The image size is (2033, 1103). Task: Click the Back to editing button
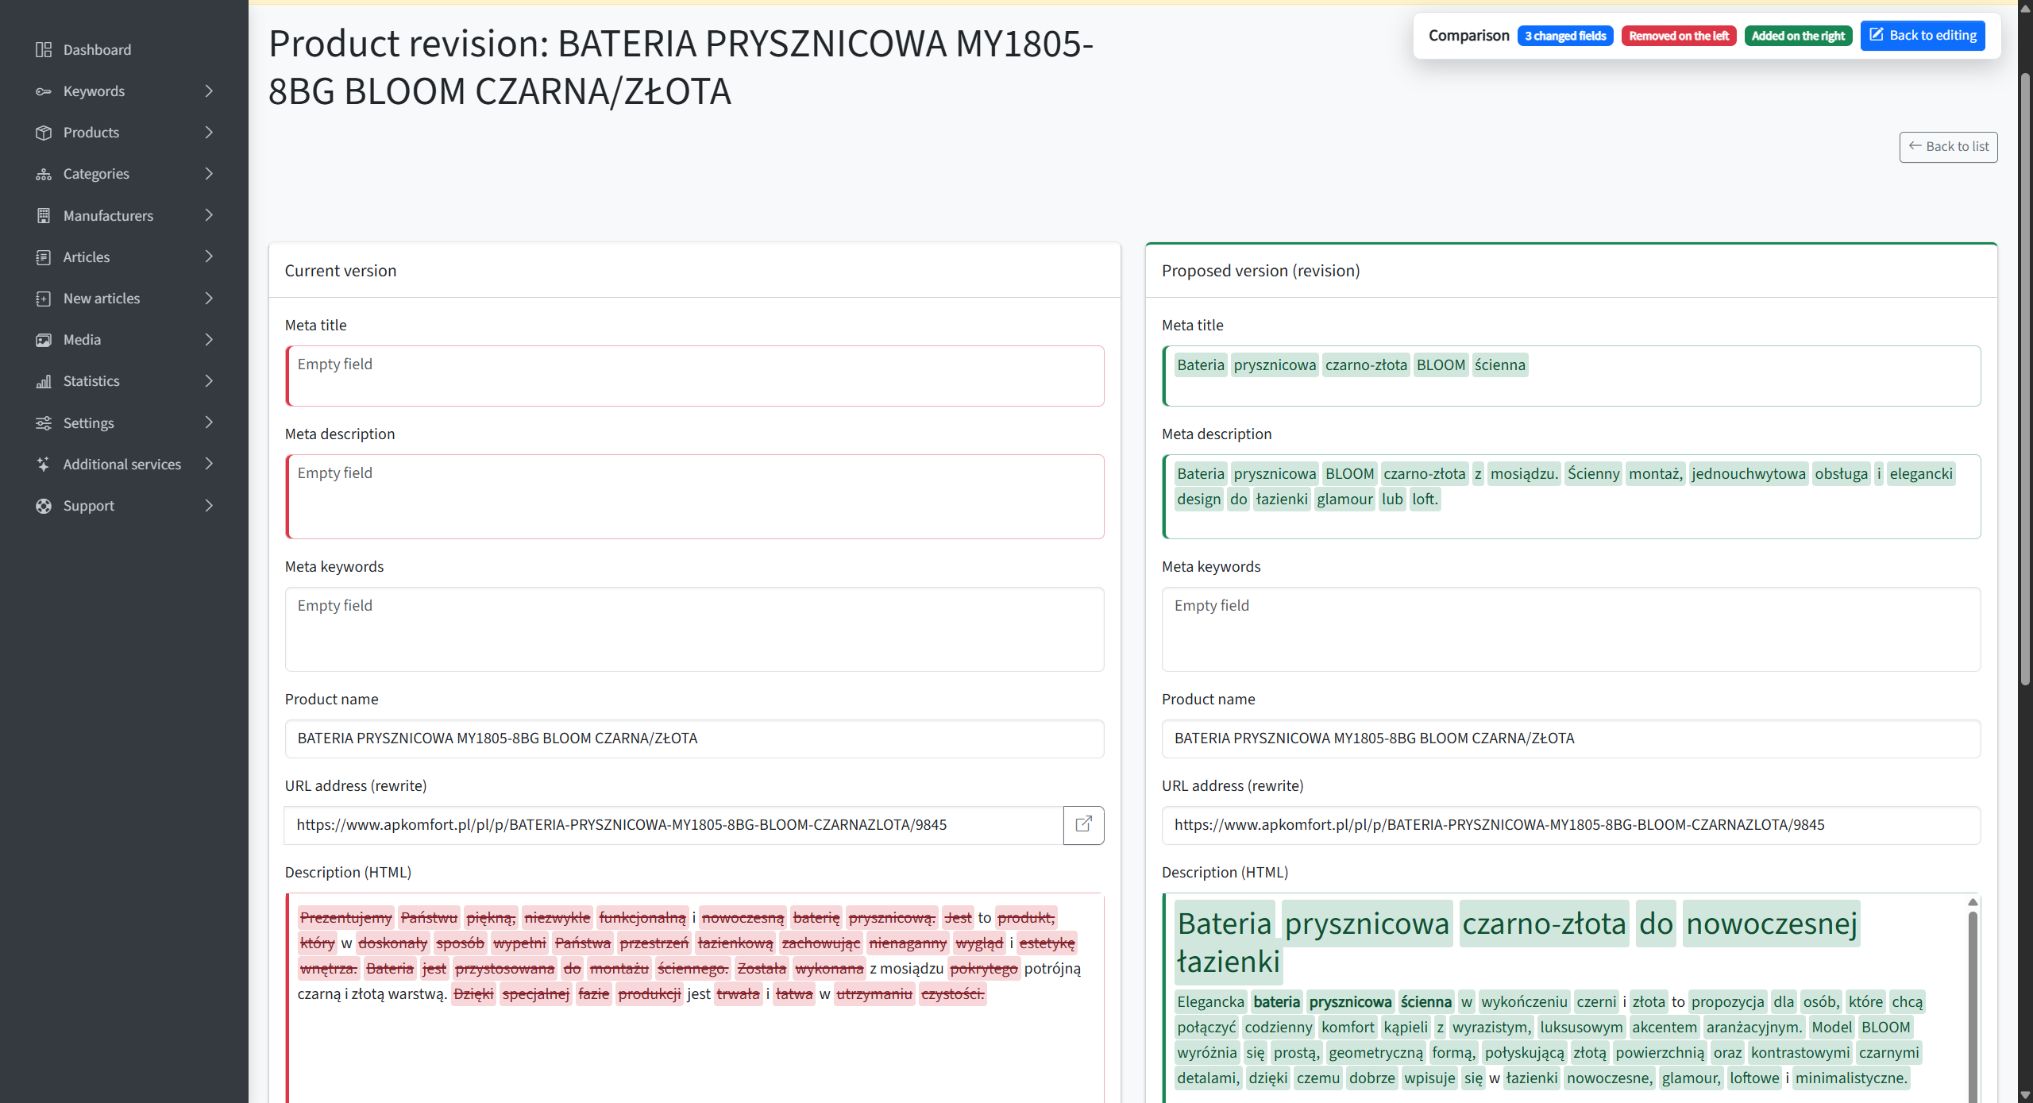(1922, 35)
